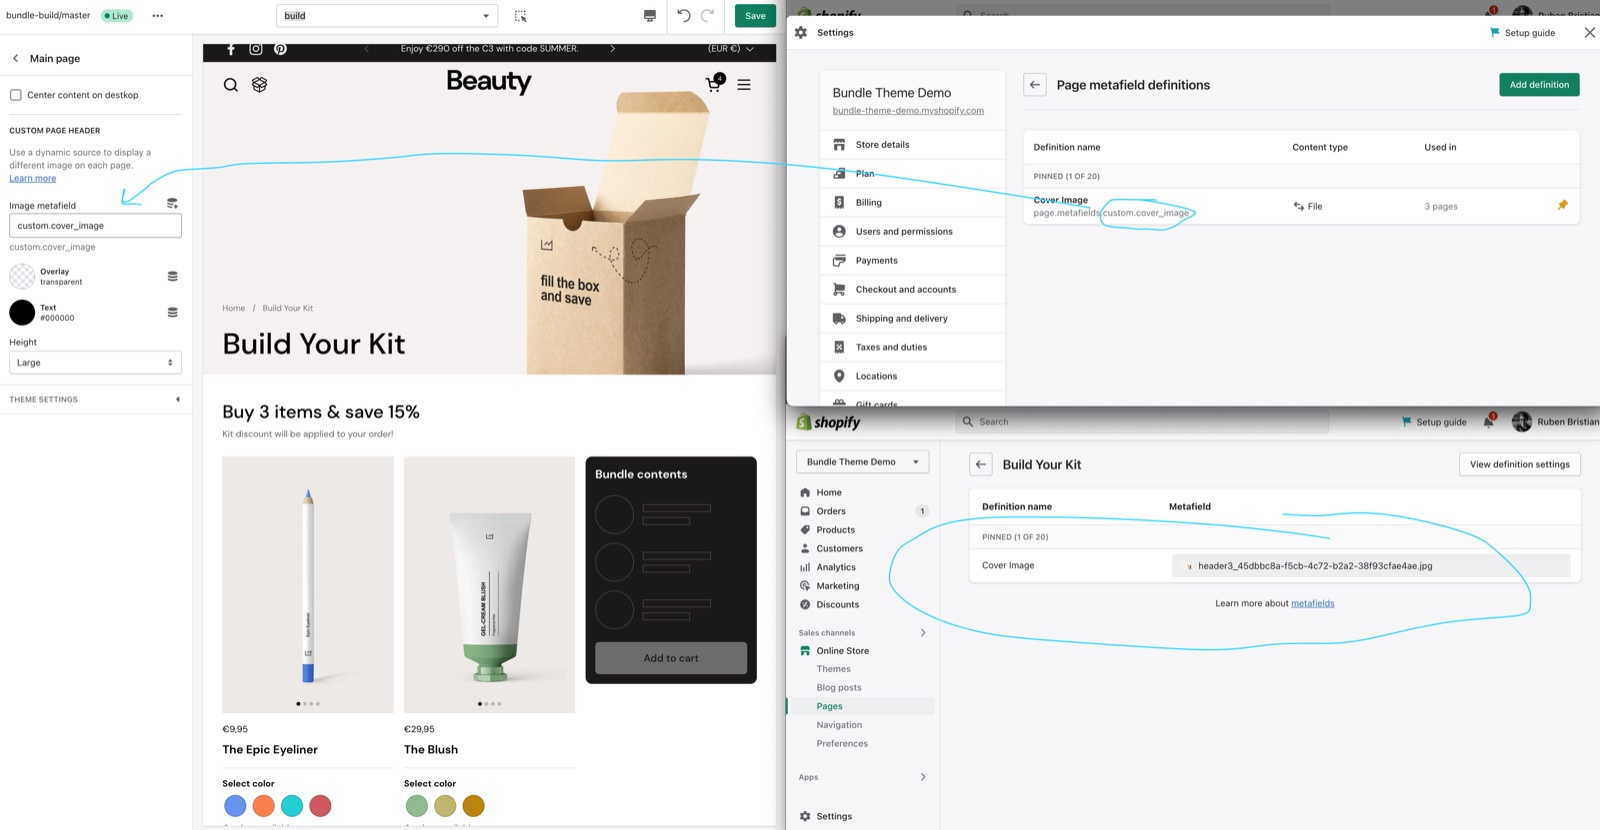This screenshot has width=1600, height=830.
Task: Click the redo arrow in theme editor
Action: point(708,15)
